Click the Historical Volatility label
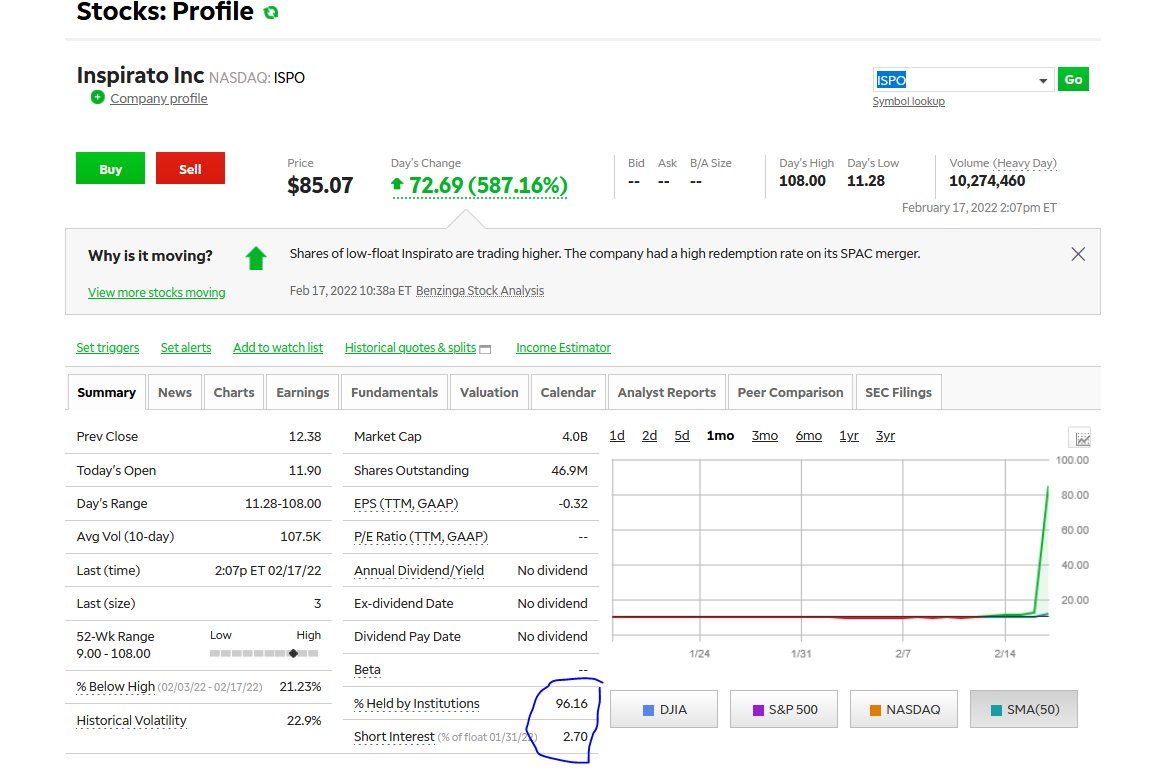 pos(131,721)
